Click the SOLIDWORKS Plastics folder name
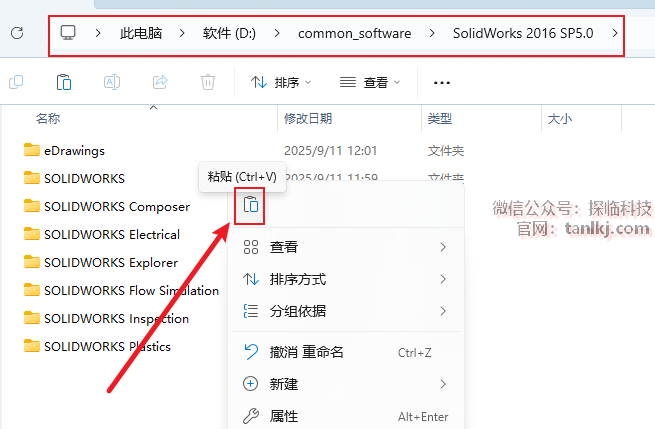 (107, 347)
